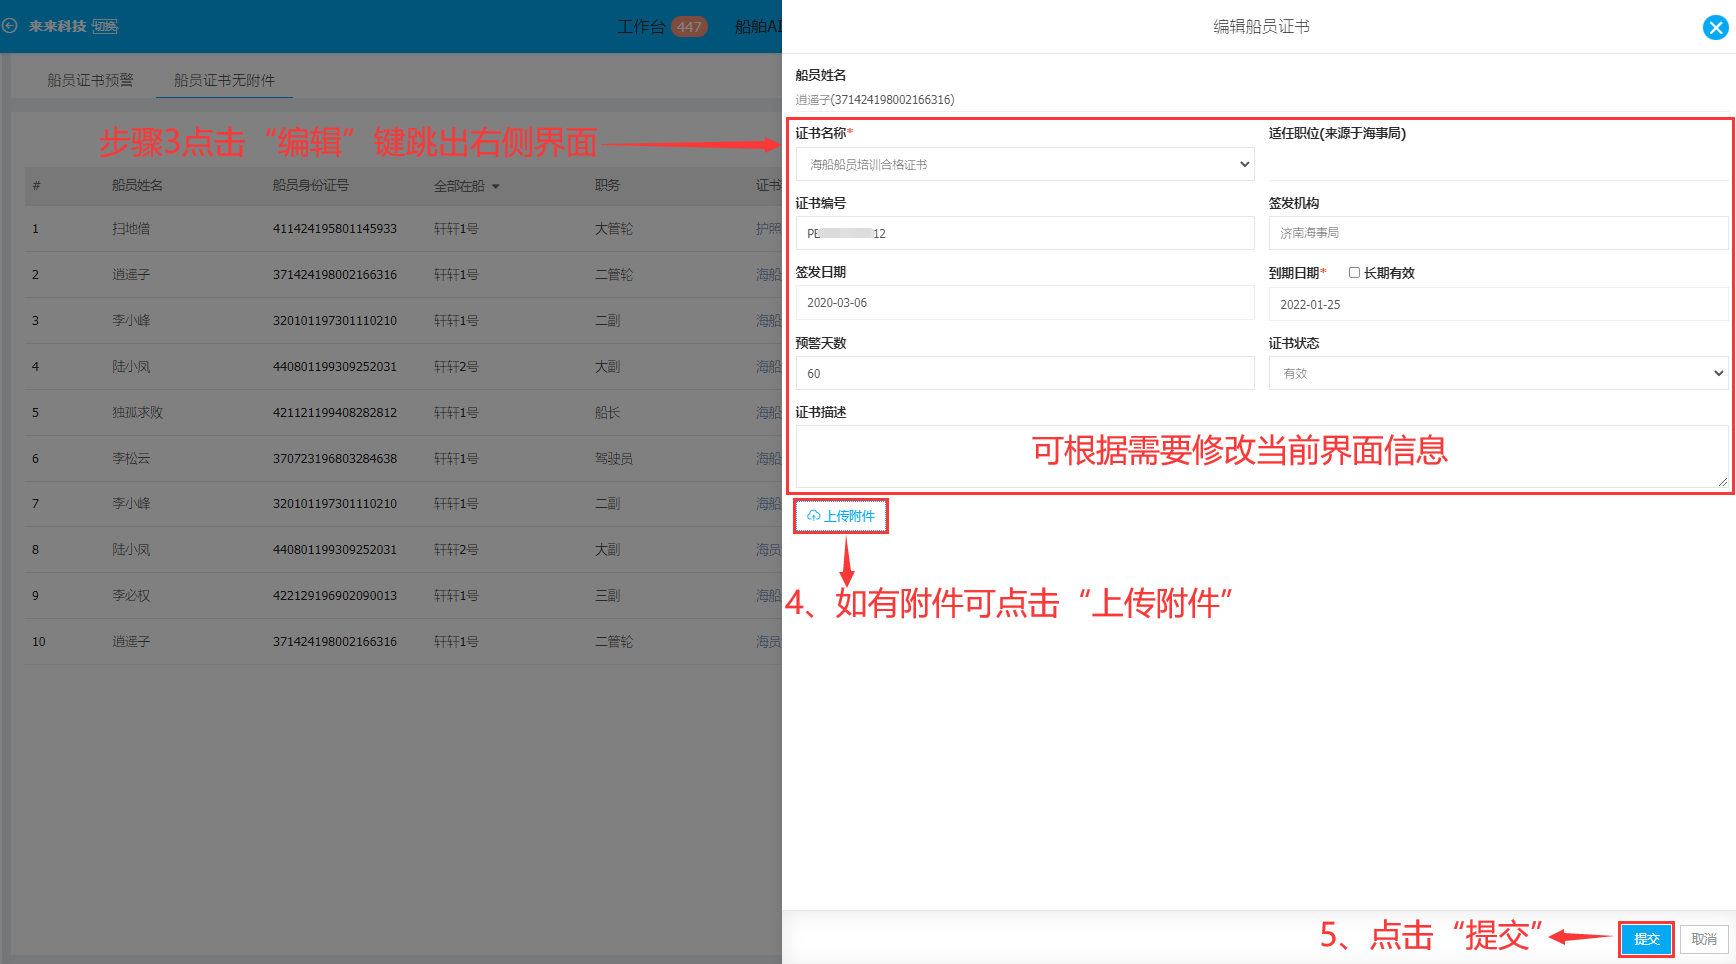Select crew name 独孤求败 in row 5
Viewport: 1736px width, 964px height.
(x=137, y=413)
